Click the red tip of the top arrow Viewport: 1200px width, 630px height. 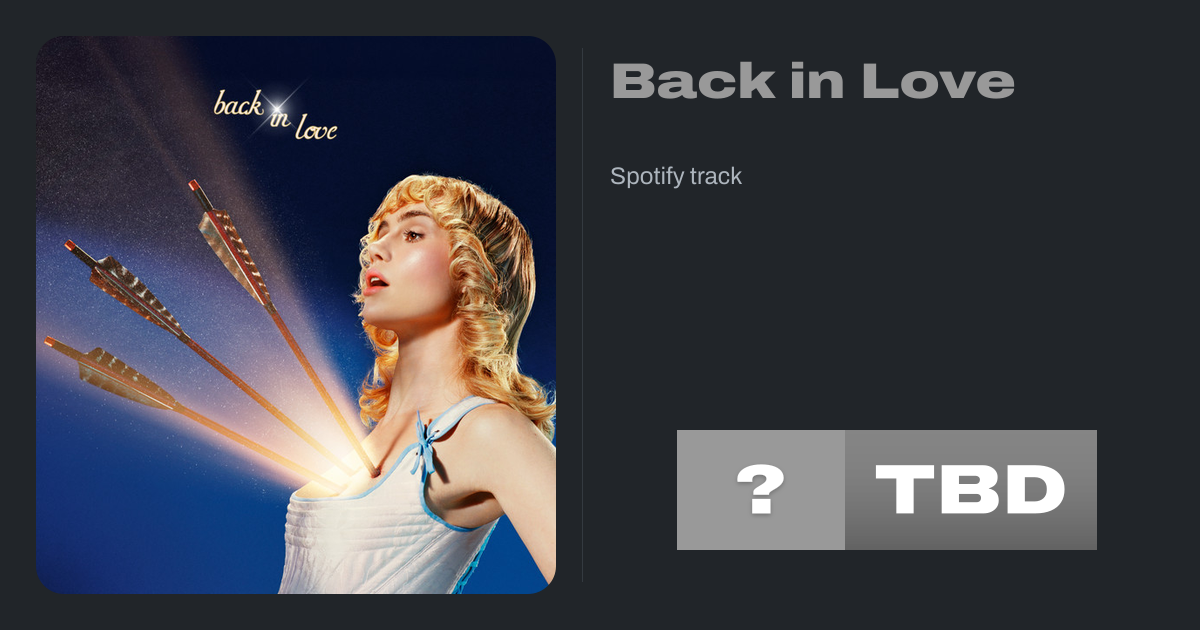(194, 186)
